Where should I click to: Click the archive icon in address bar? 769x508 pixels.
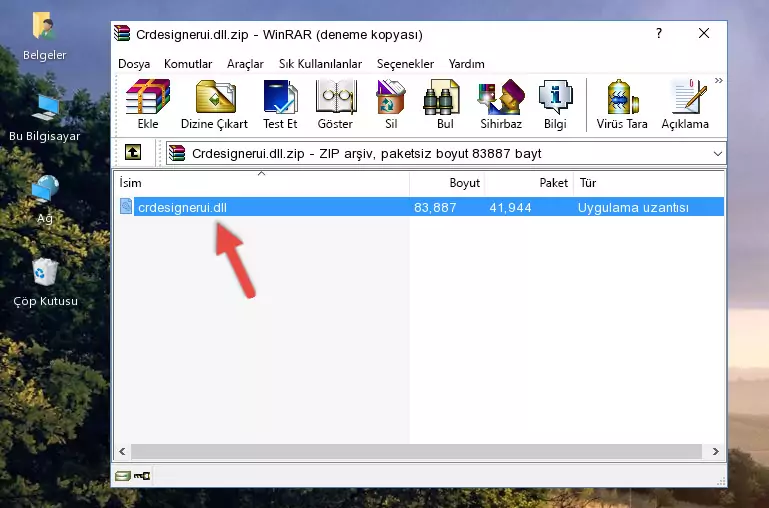click(177, 153)
